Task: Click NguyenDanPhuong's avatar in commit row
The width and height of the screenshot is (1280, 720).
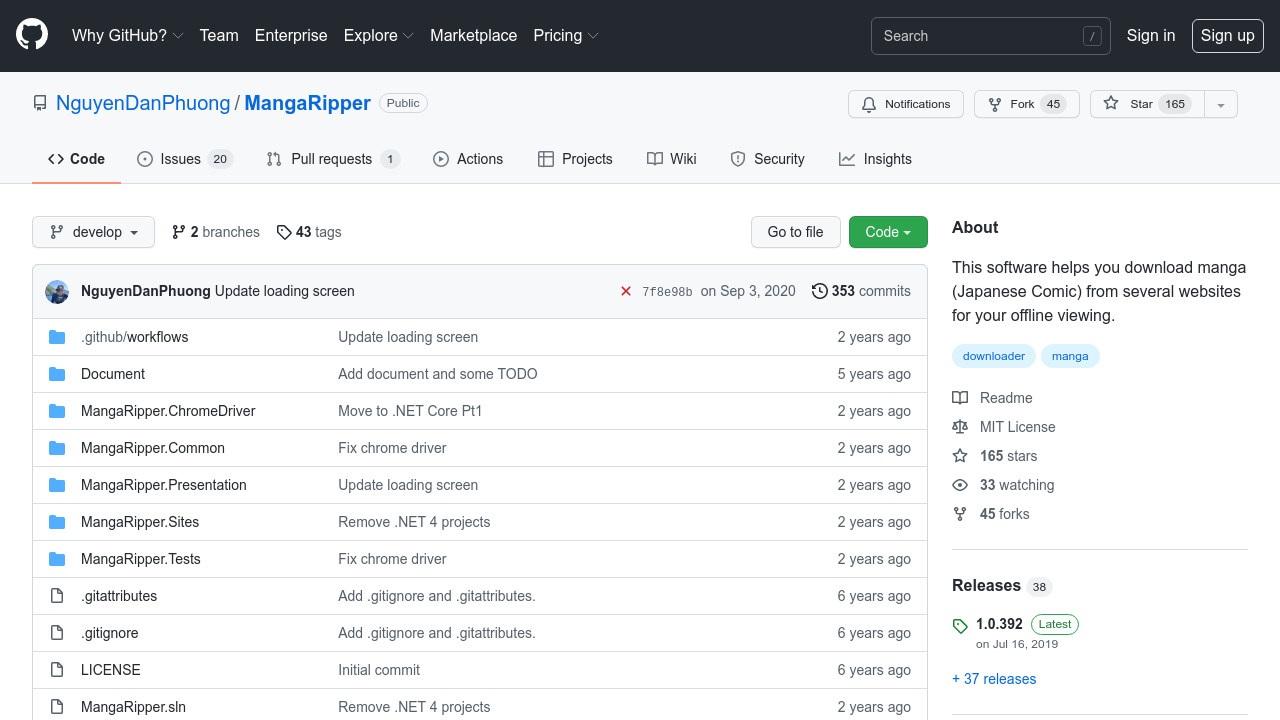Action: pyautogui.click(x=57, y=291)
